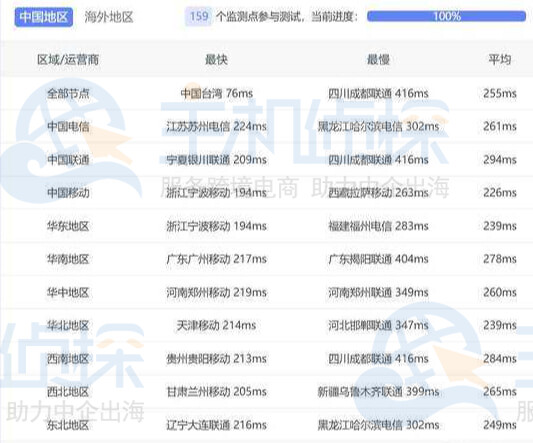Click the 159 monitoring point count badge
The height and width of the screenshot is (443, 533).
tap(199, 16)
